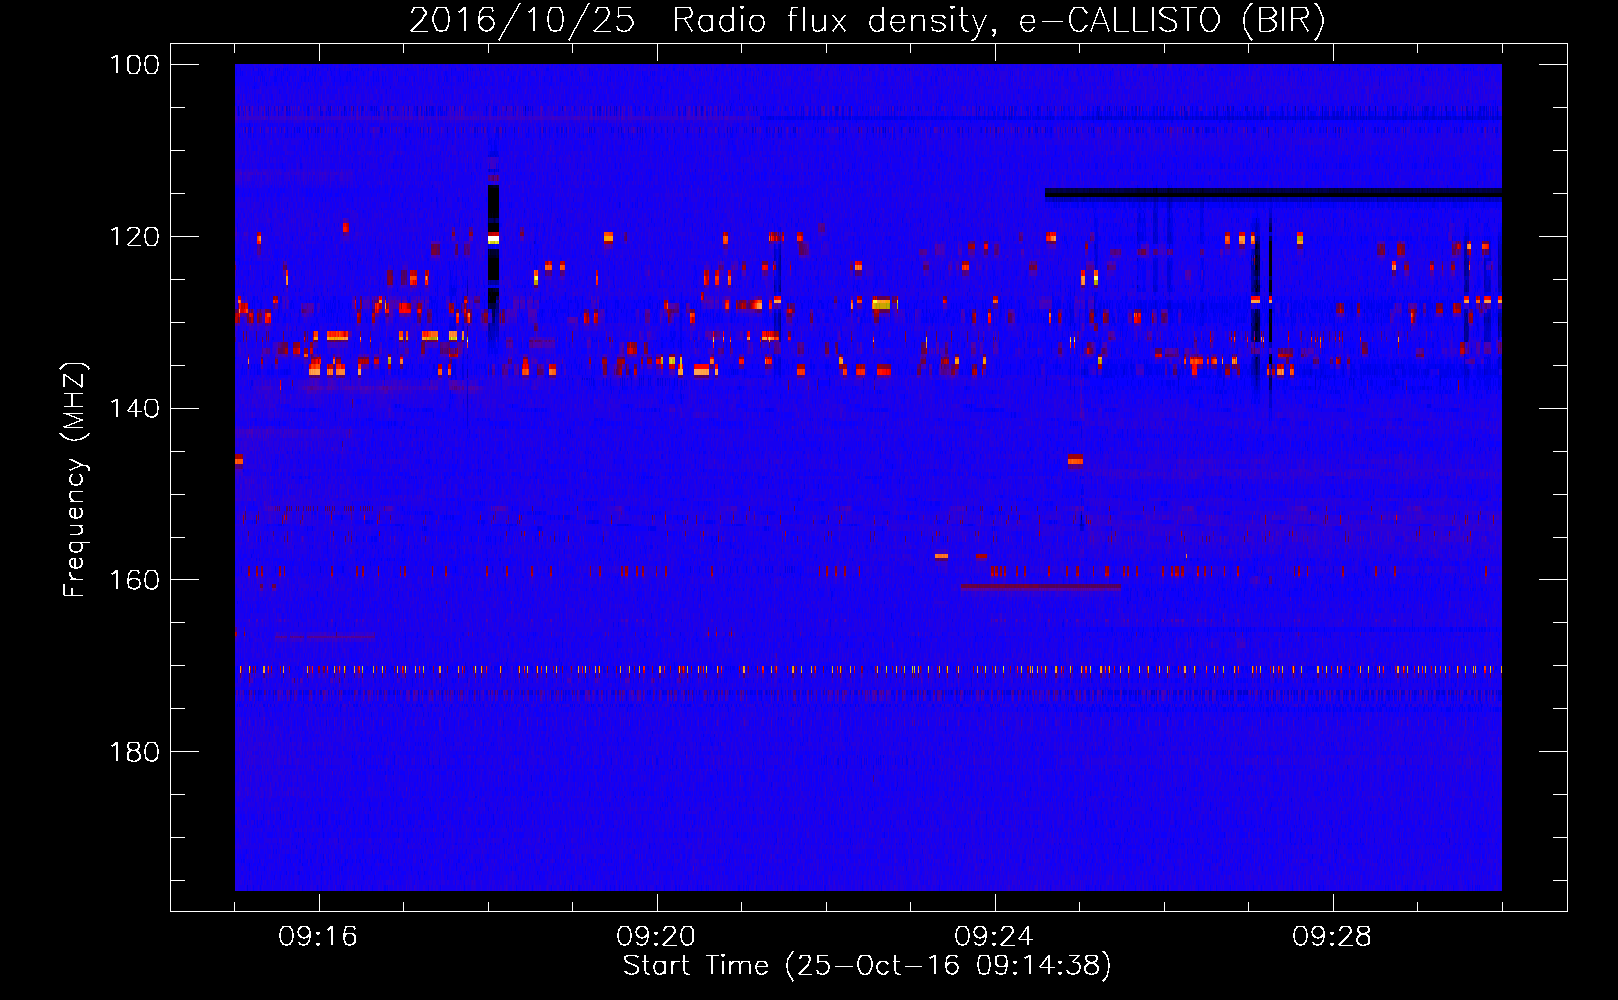The width and height of the screenshot is (1618, 1000).
Task: Click the black horizontal band near 115 MHz
Action: coord(1273,193)
